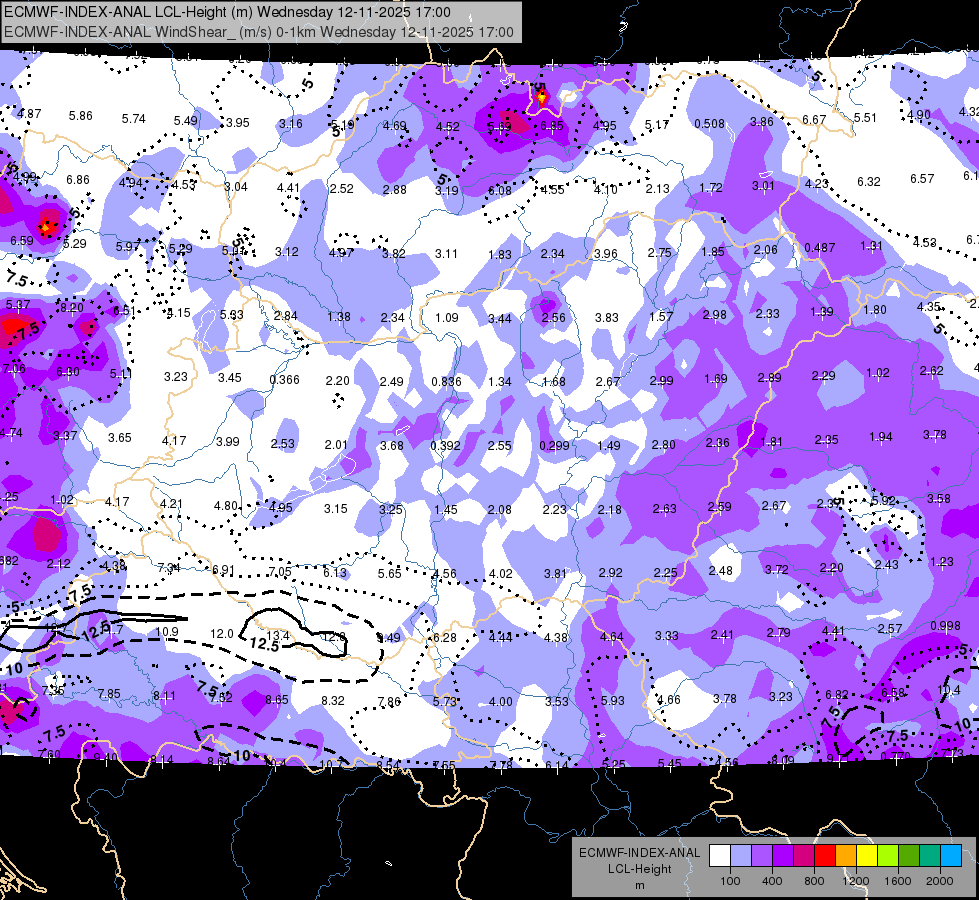Click the orange legend swatch before 1200

click(x=846, y=856)
